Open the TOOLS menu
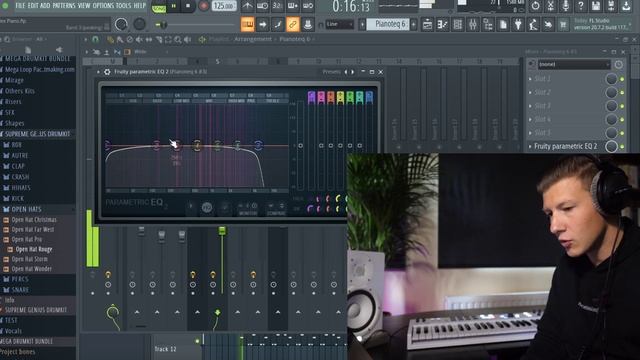 point(123,6)
